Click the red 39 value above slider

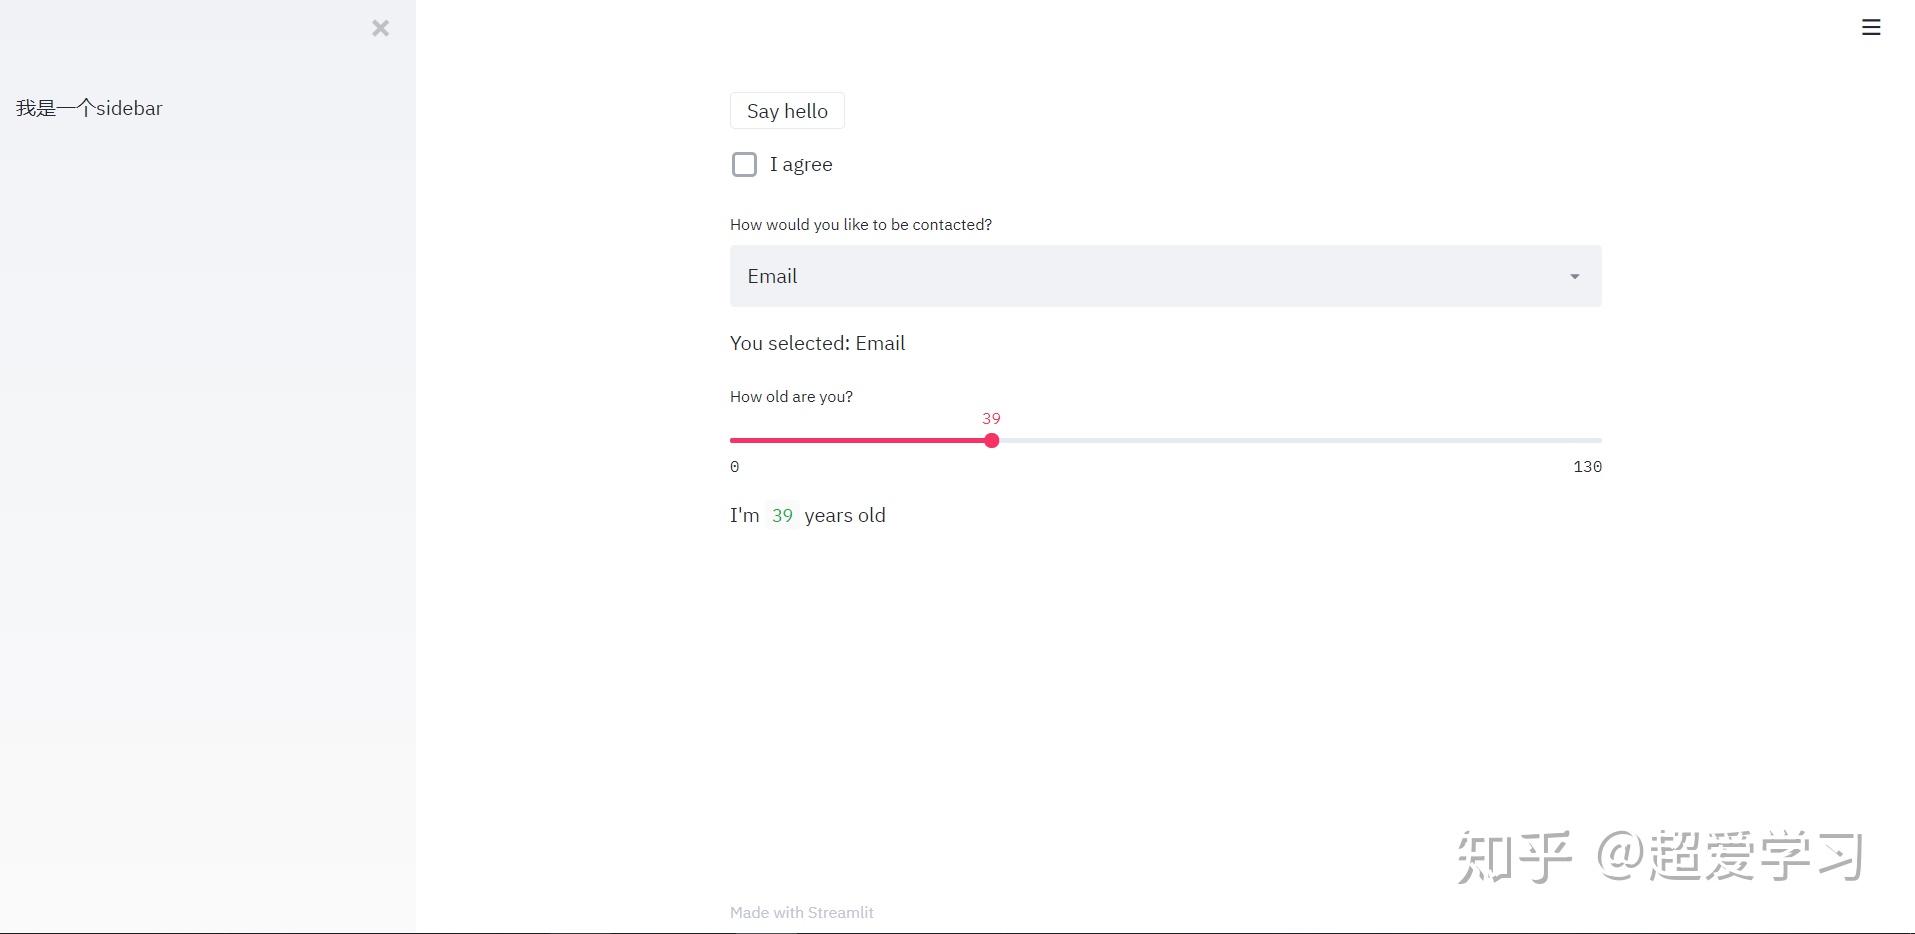(x=991, y=419)
